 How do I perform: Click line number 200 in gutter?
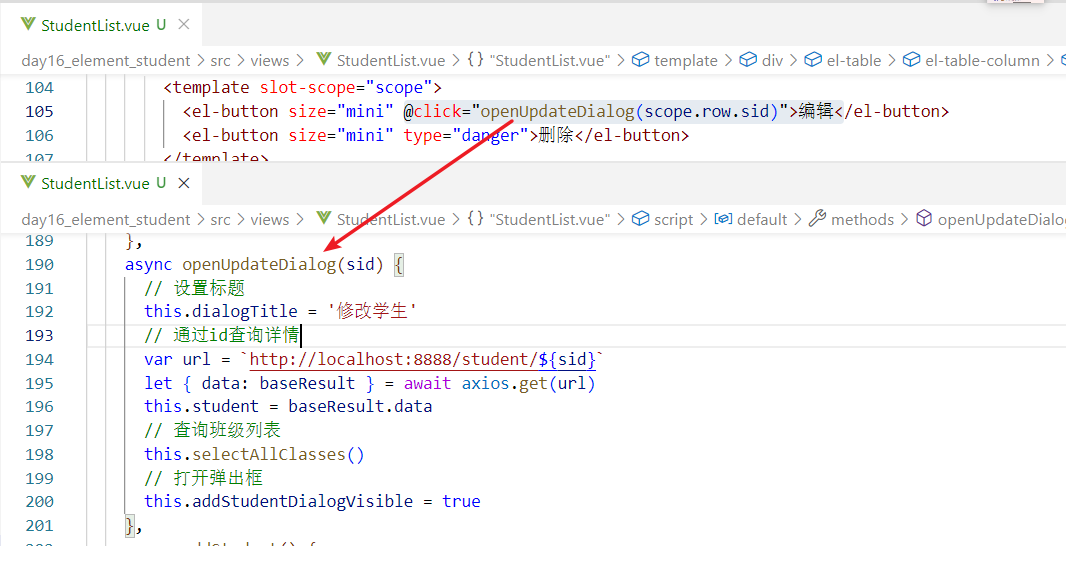click(x=39, y=502)
